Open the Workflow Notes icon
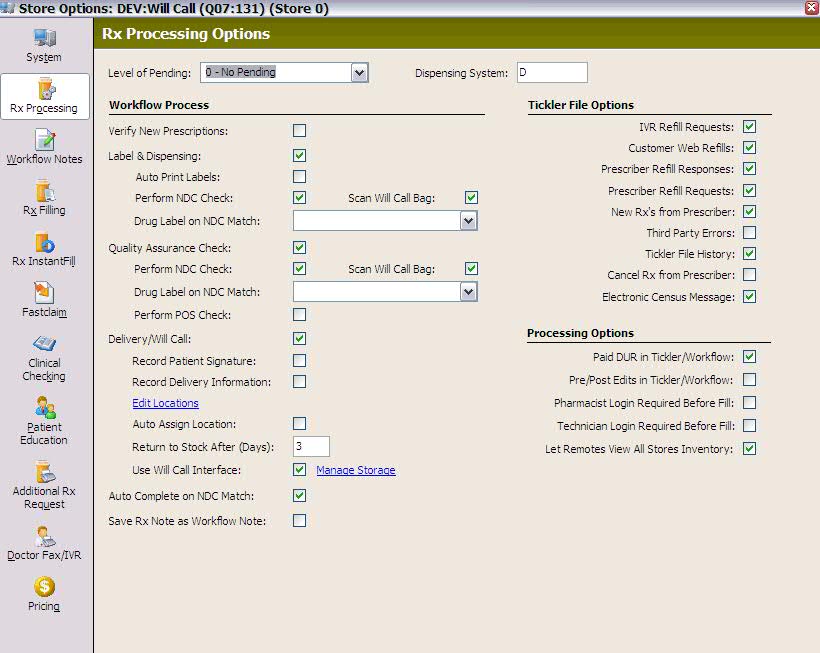The image size is (820, 653). [45, 140]
